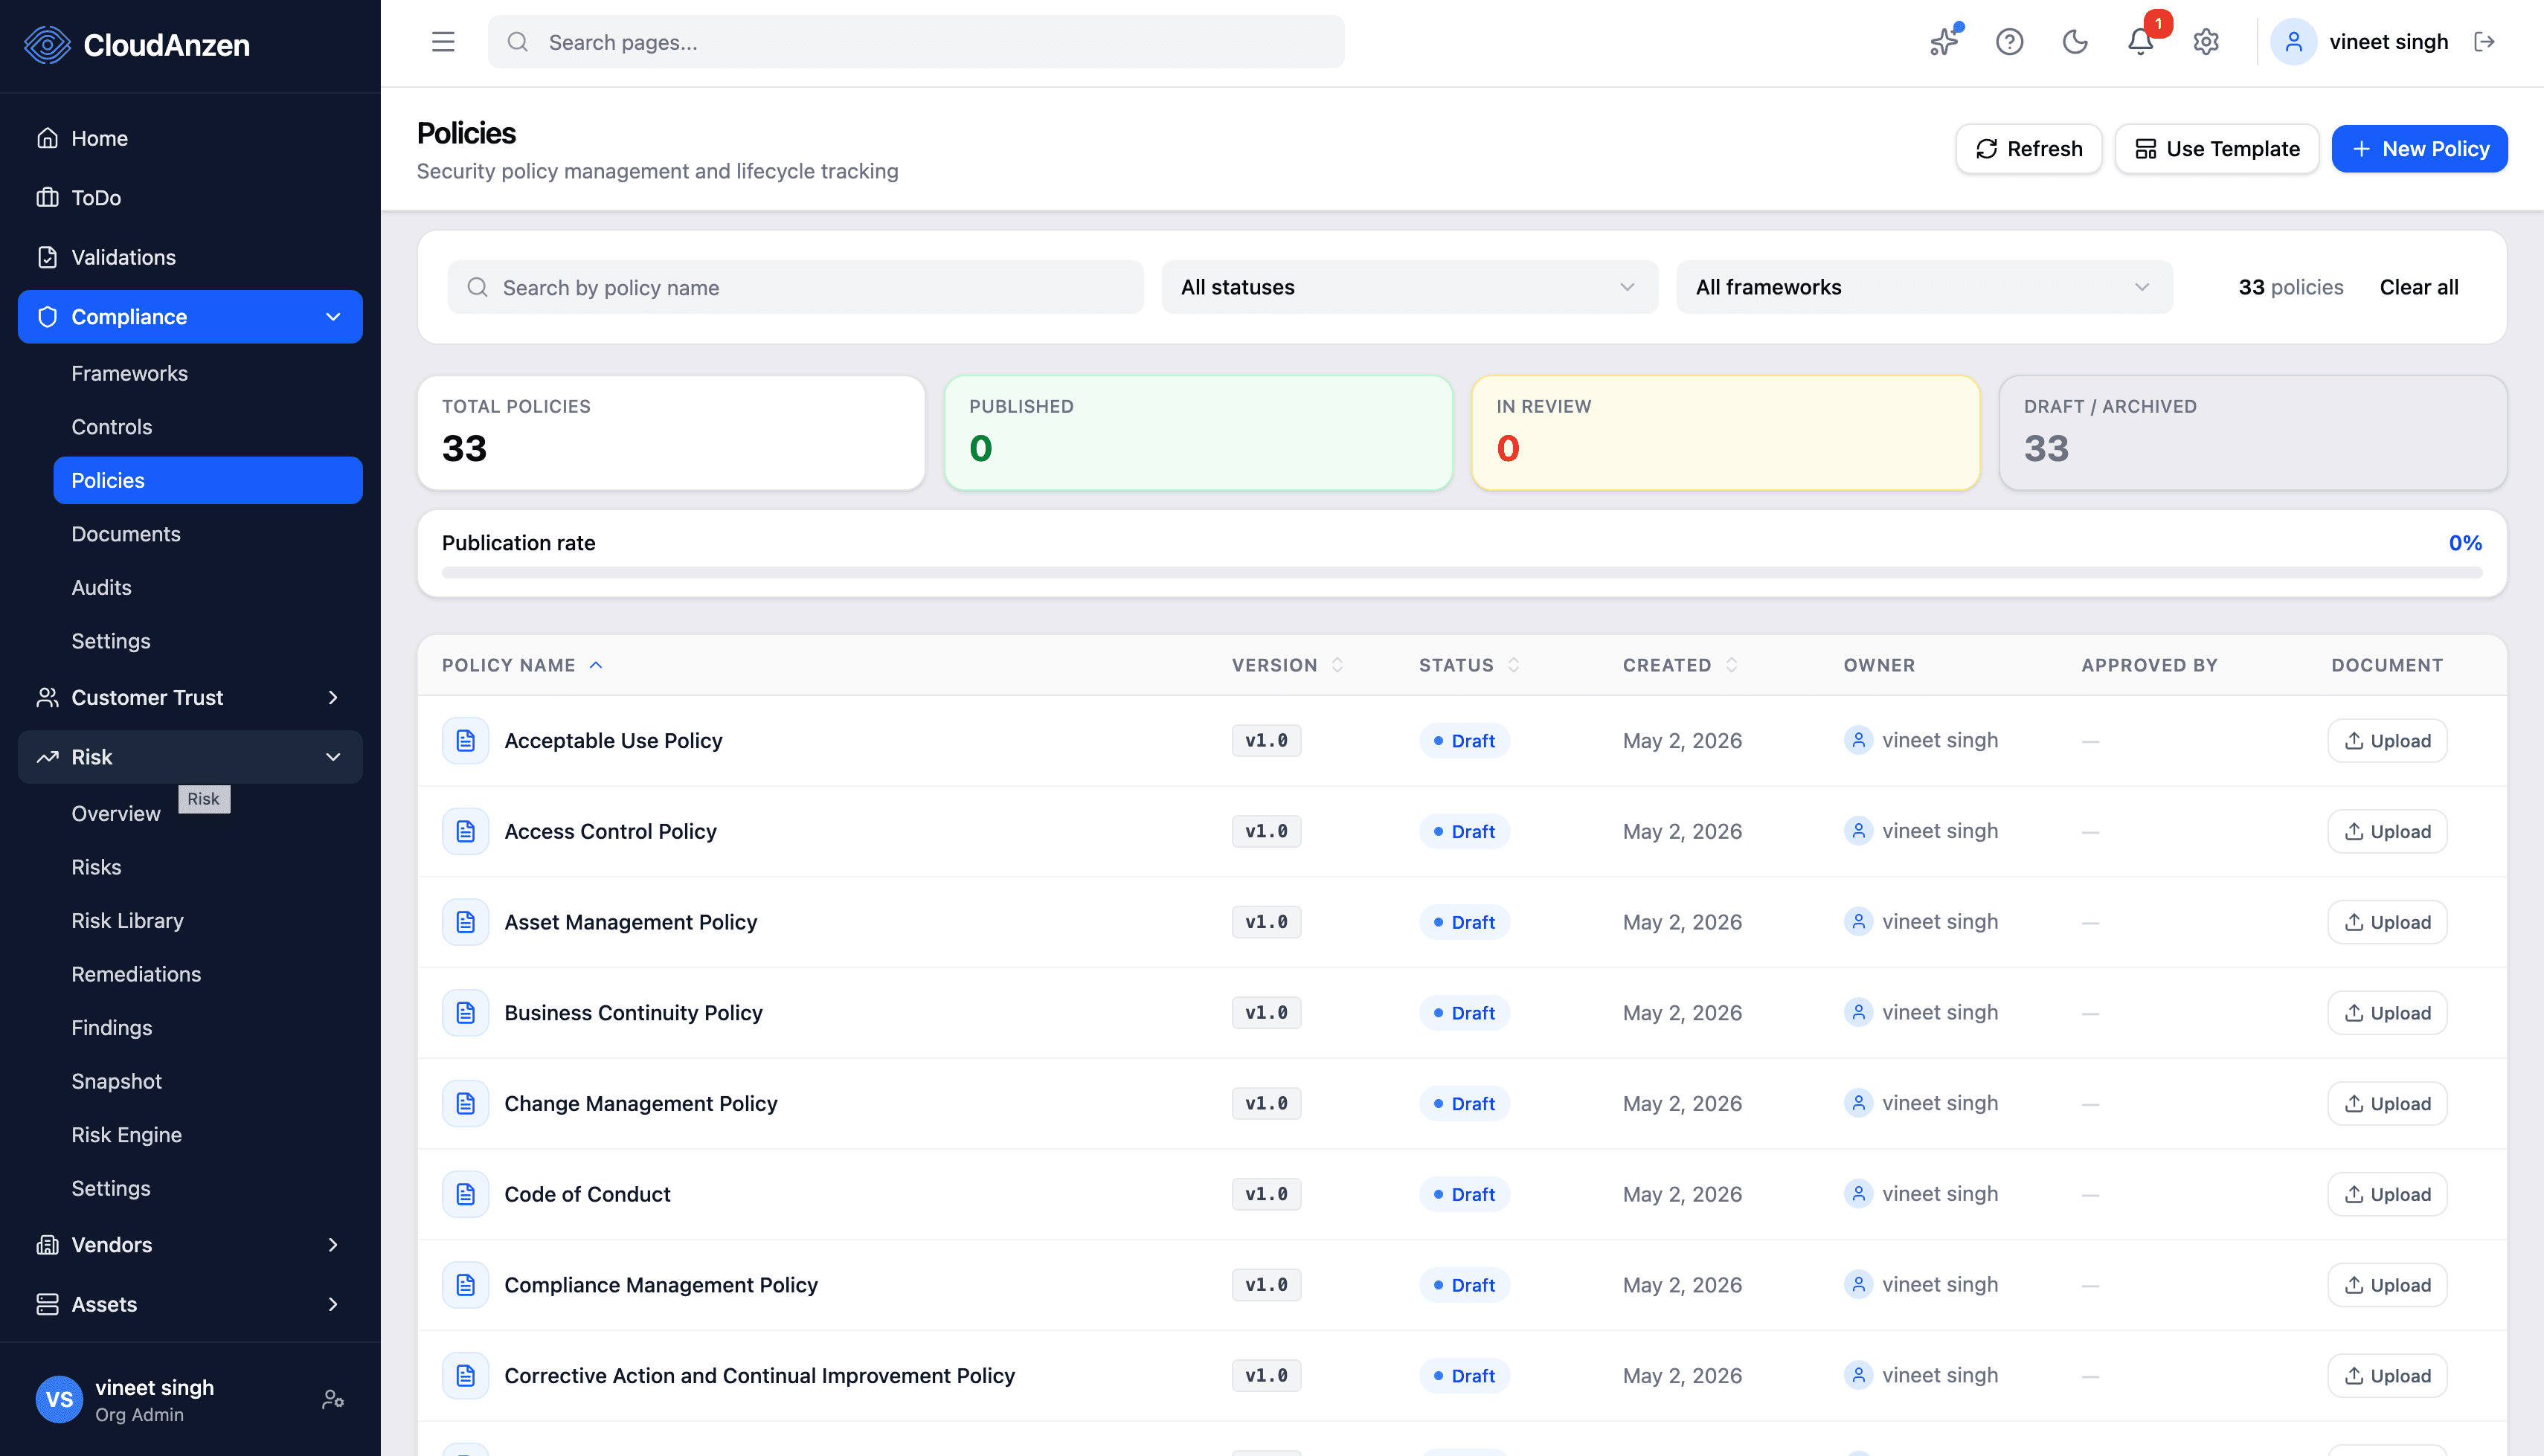The width and height of the screenshot is (2544, 1456).
Task: Open Audits under Compliance
Action: [x=208, y=587]
